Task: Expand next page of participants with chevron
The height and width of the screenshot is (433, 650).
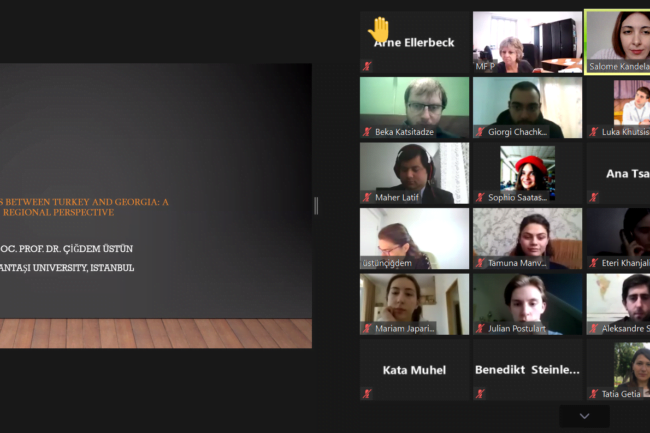Action: click(585, 416)
